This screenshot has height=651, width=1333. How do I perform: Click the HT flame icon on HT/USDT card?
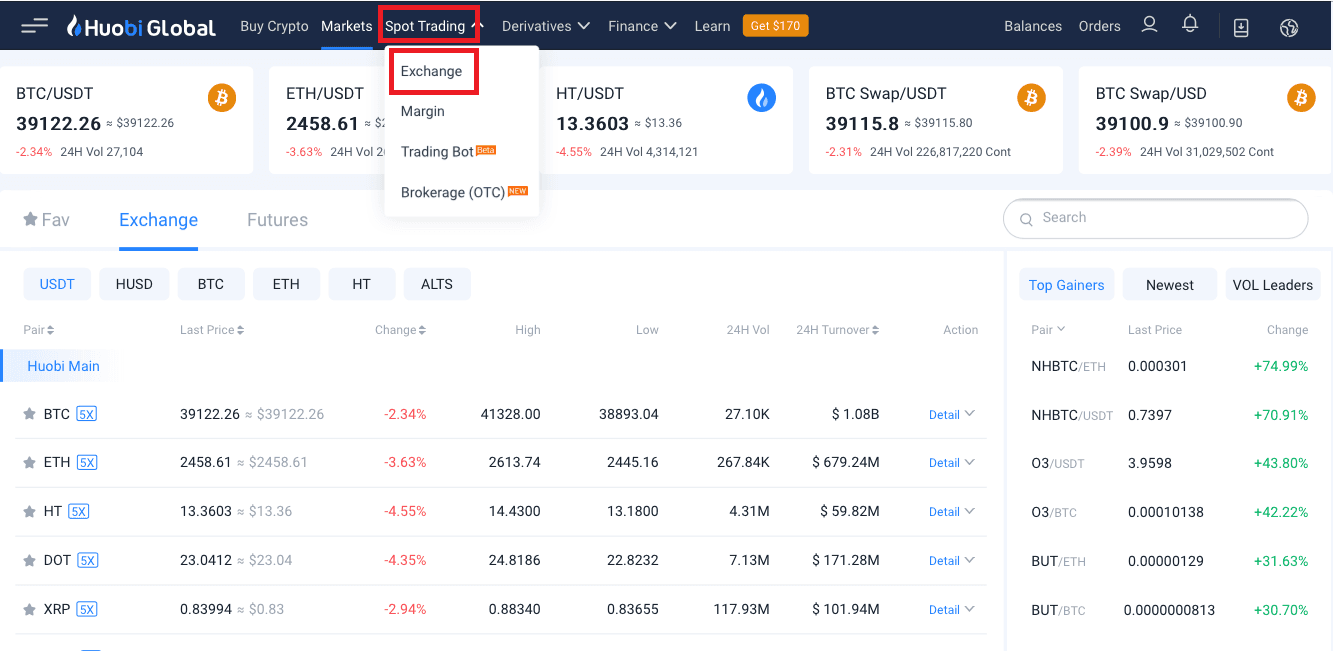pyautogui.click(x=762, y=97)
